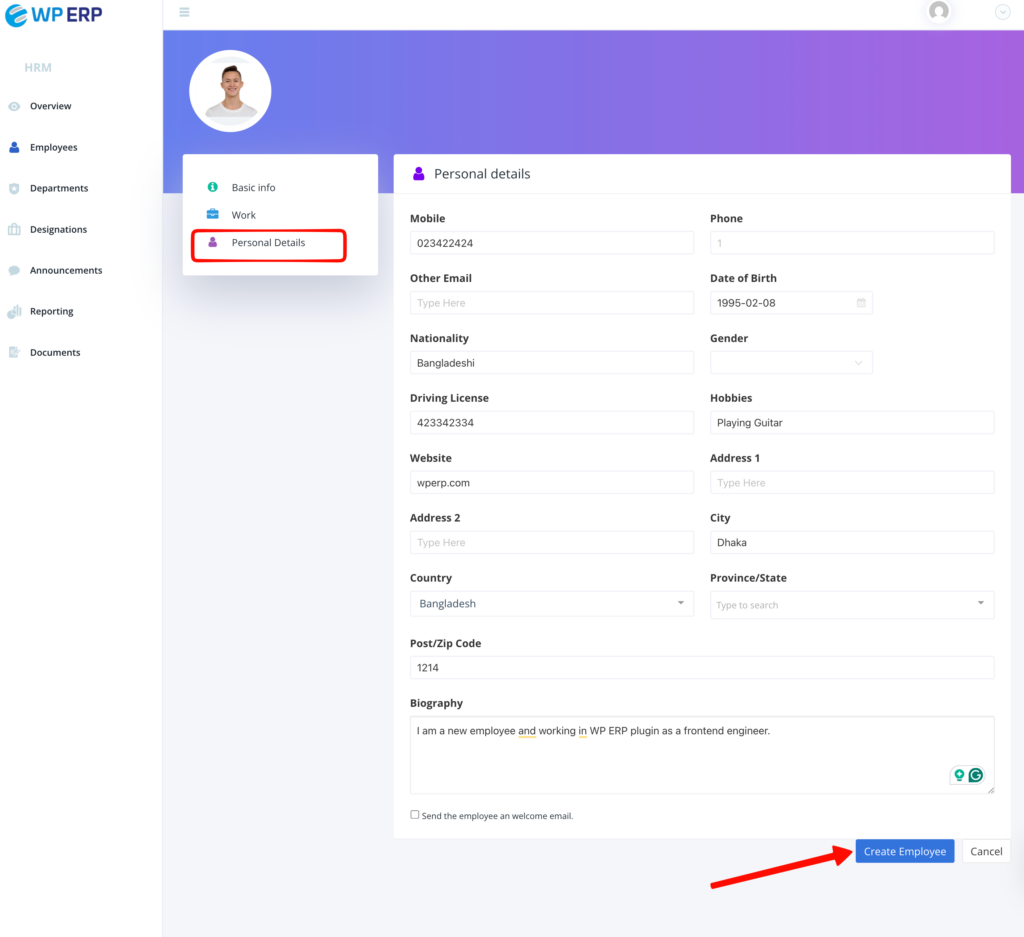Select the Reporting sidebar item
This screenshot has height=937, width=1024.
tap(51, 311)
